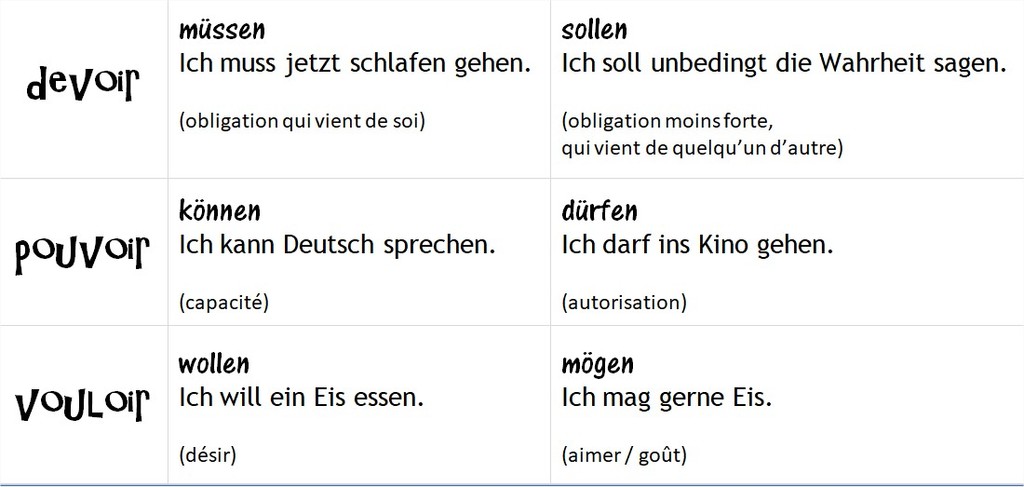This screenshot has width=1024, height=487.
Task: Select the bold word 'dürfen'
Action: [600, 212]
